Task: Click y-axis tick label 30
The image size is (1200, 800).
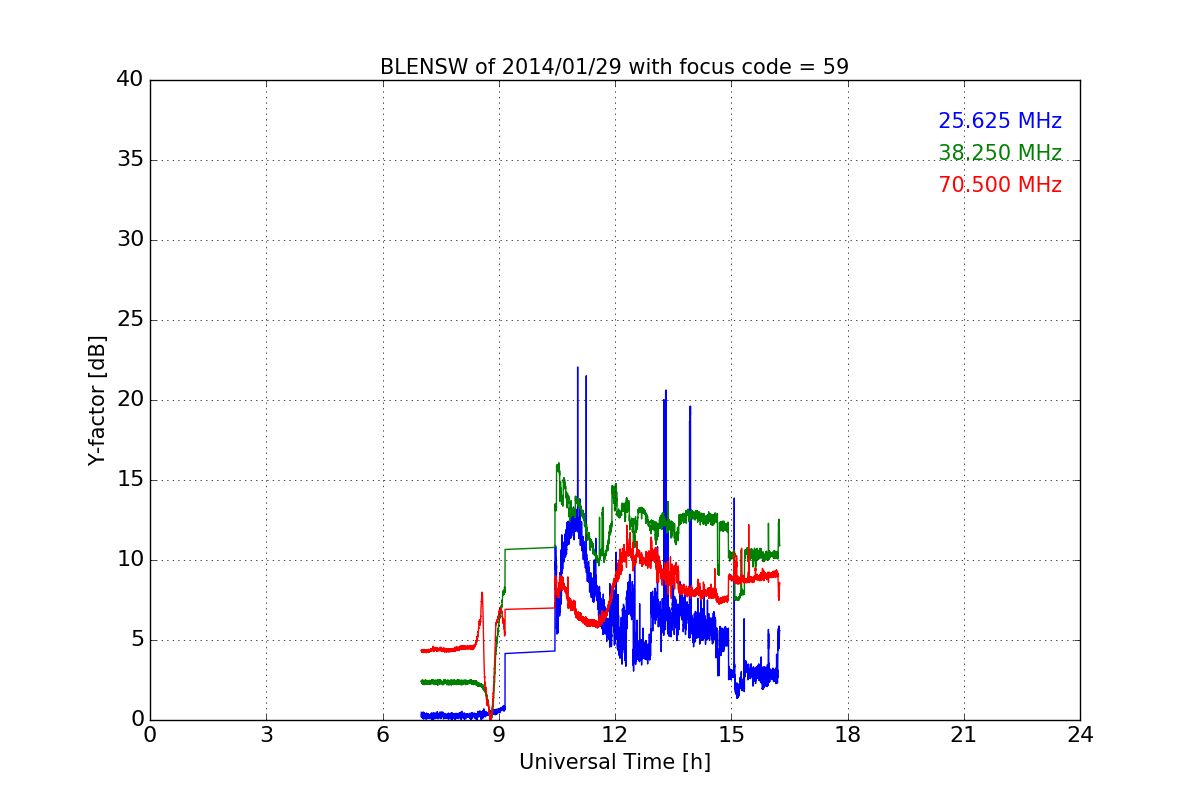Action: point(130,240)
